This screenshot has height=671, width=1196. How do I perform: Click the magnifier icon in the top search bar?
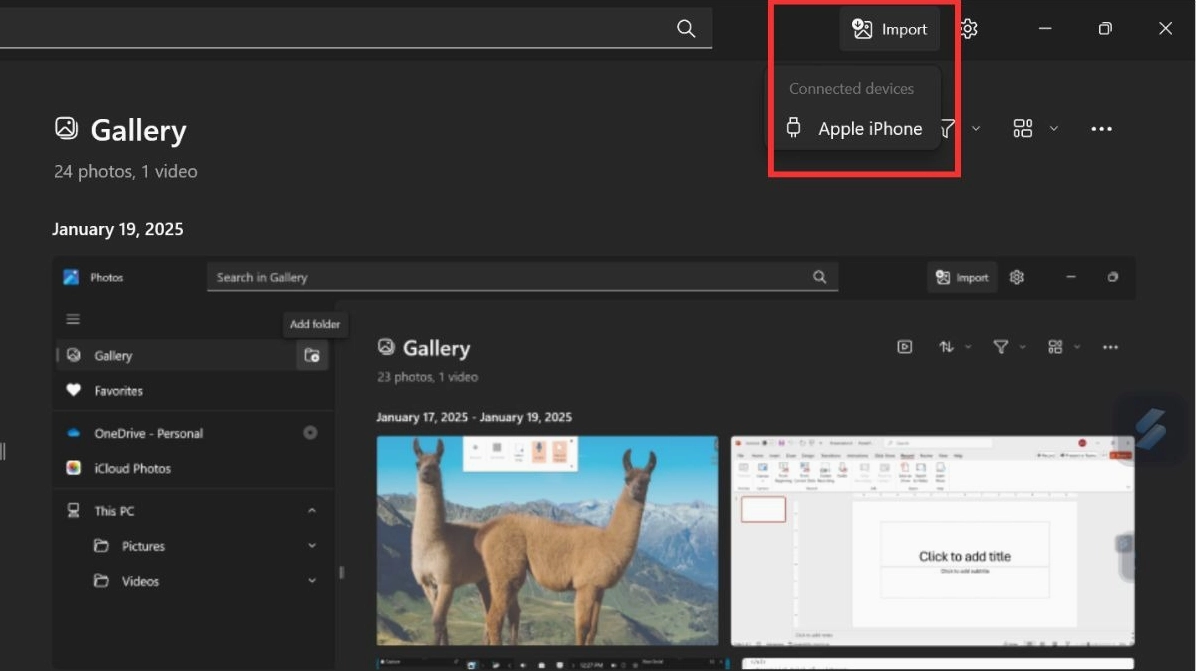pos(686,29)
